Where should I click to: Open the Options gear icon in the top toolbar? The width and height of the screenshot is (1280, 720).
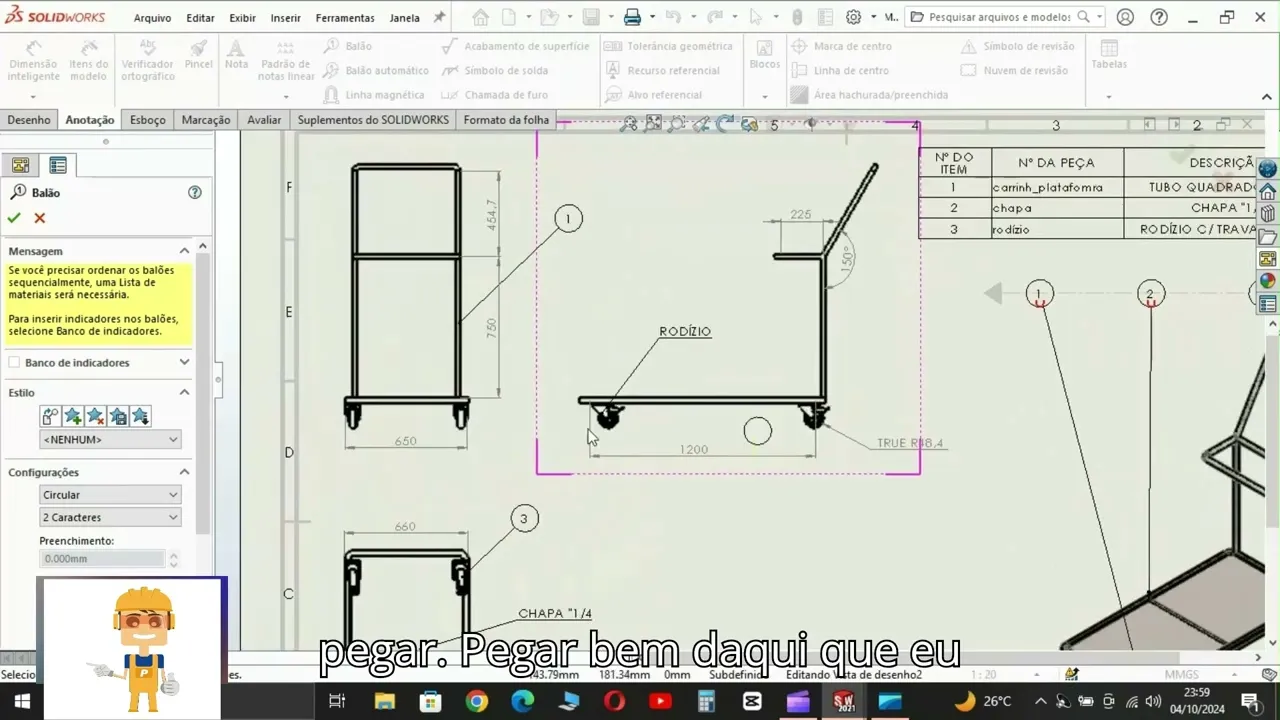[853, 17]
